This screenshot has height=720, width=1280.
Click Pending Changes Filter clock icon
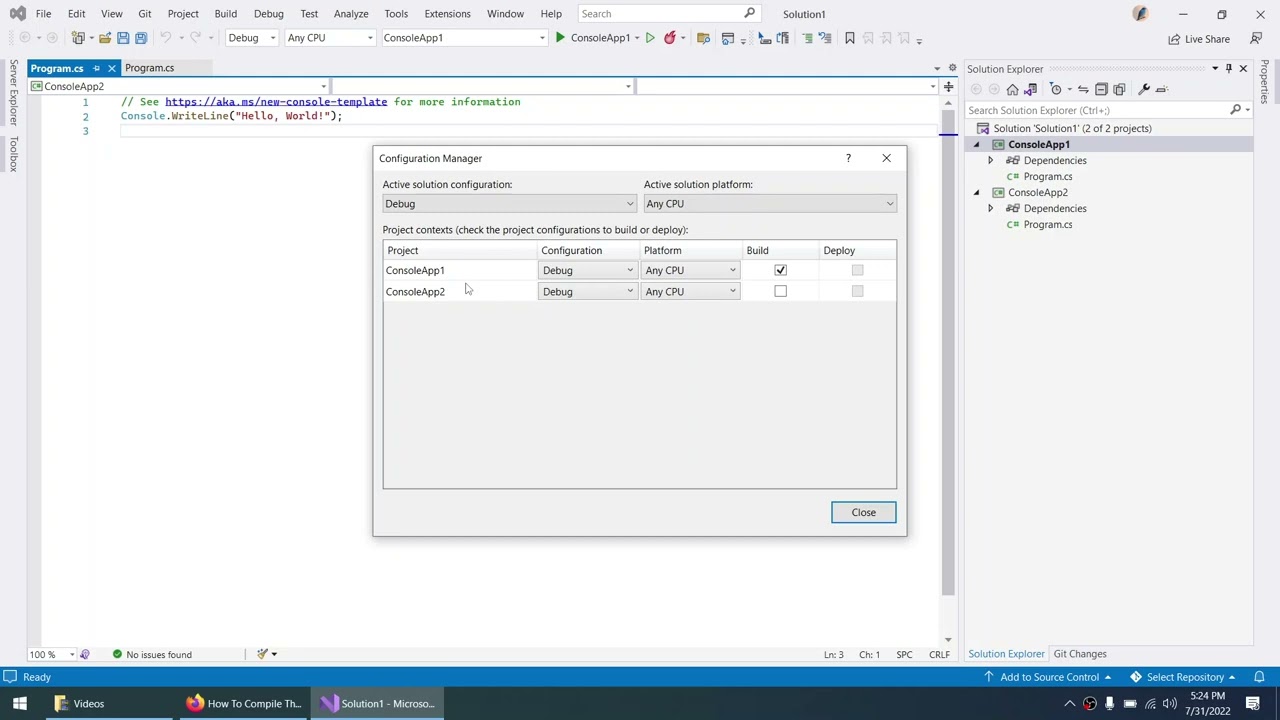pos(1056,89)
